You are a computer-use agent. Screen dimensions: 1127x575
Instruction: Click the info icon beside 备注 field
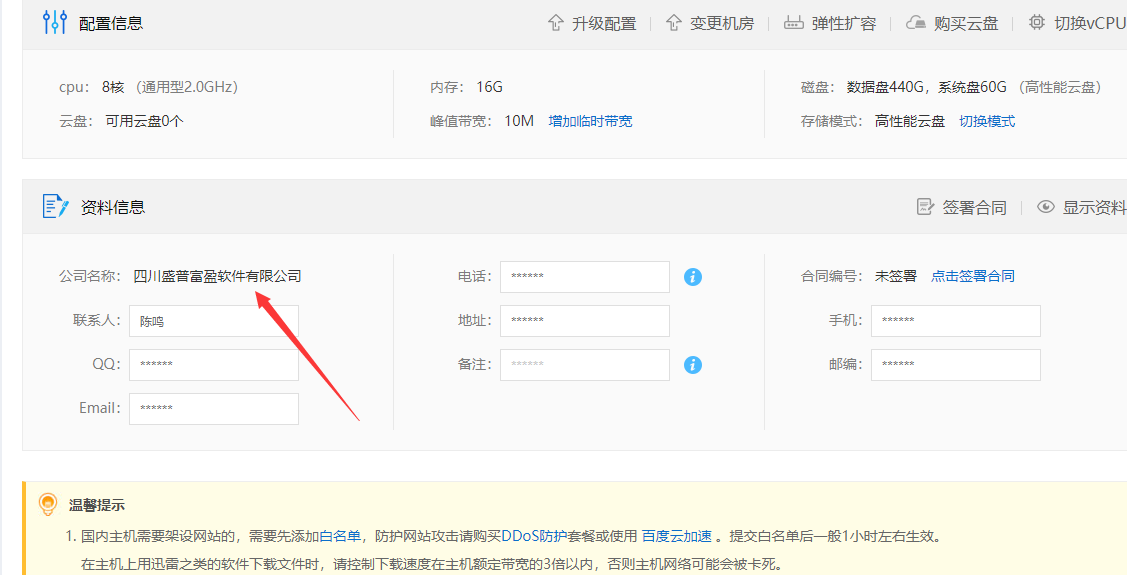click(693, 365)
